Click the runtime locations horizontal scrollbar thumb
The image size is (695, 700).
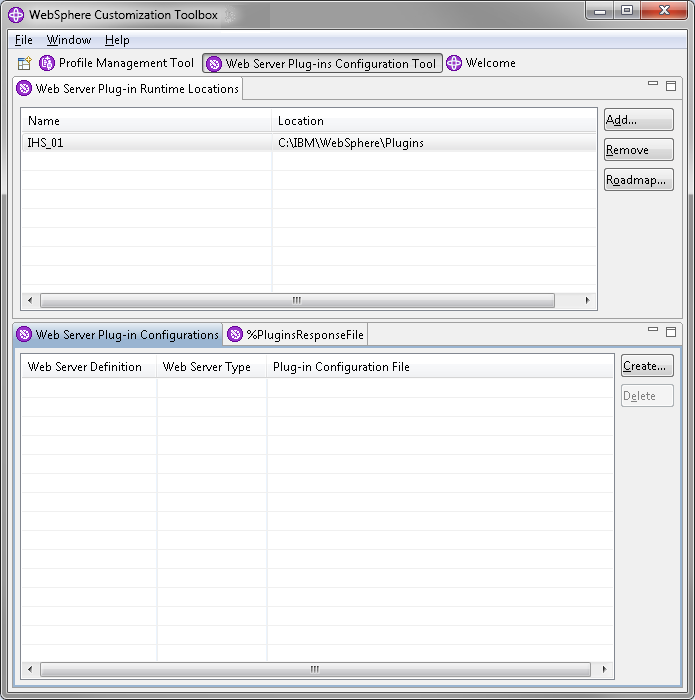coord(297,300)
